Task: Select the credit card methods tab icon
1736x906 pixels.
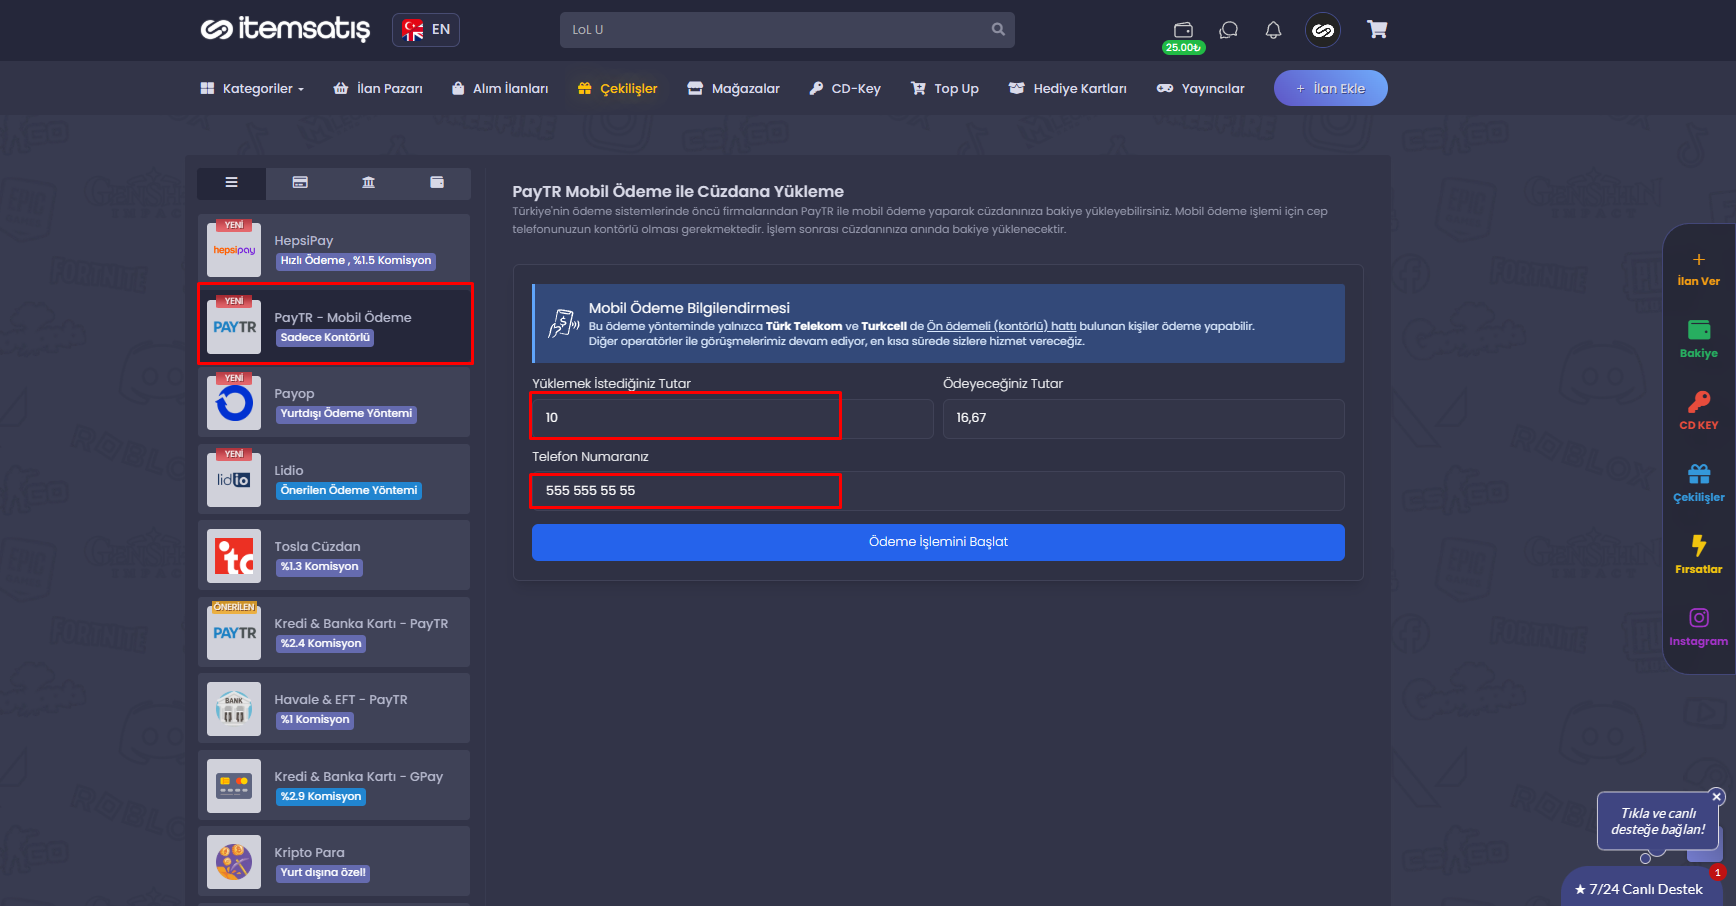Action: tap(300, 183)
